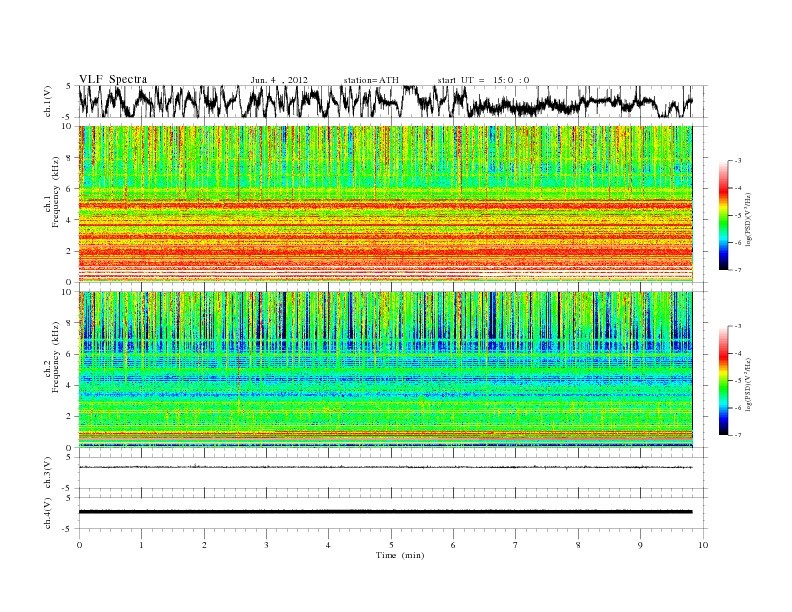Image resolution: width=792 pixels, height=612 pixels.
Task: Click the "-3" label on the ch.1 colorbar
Action: tap(737, 161)
